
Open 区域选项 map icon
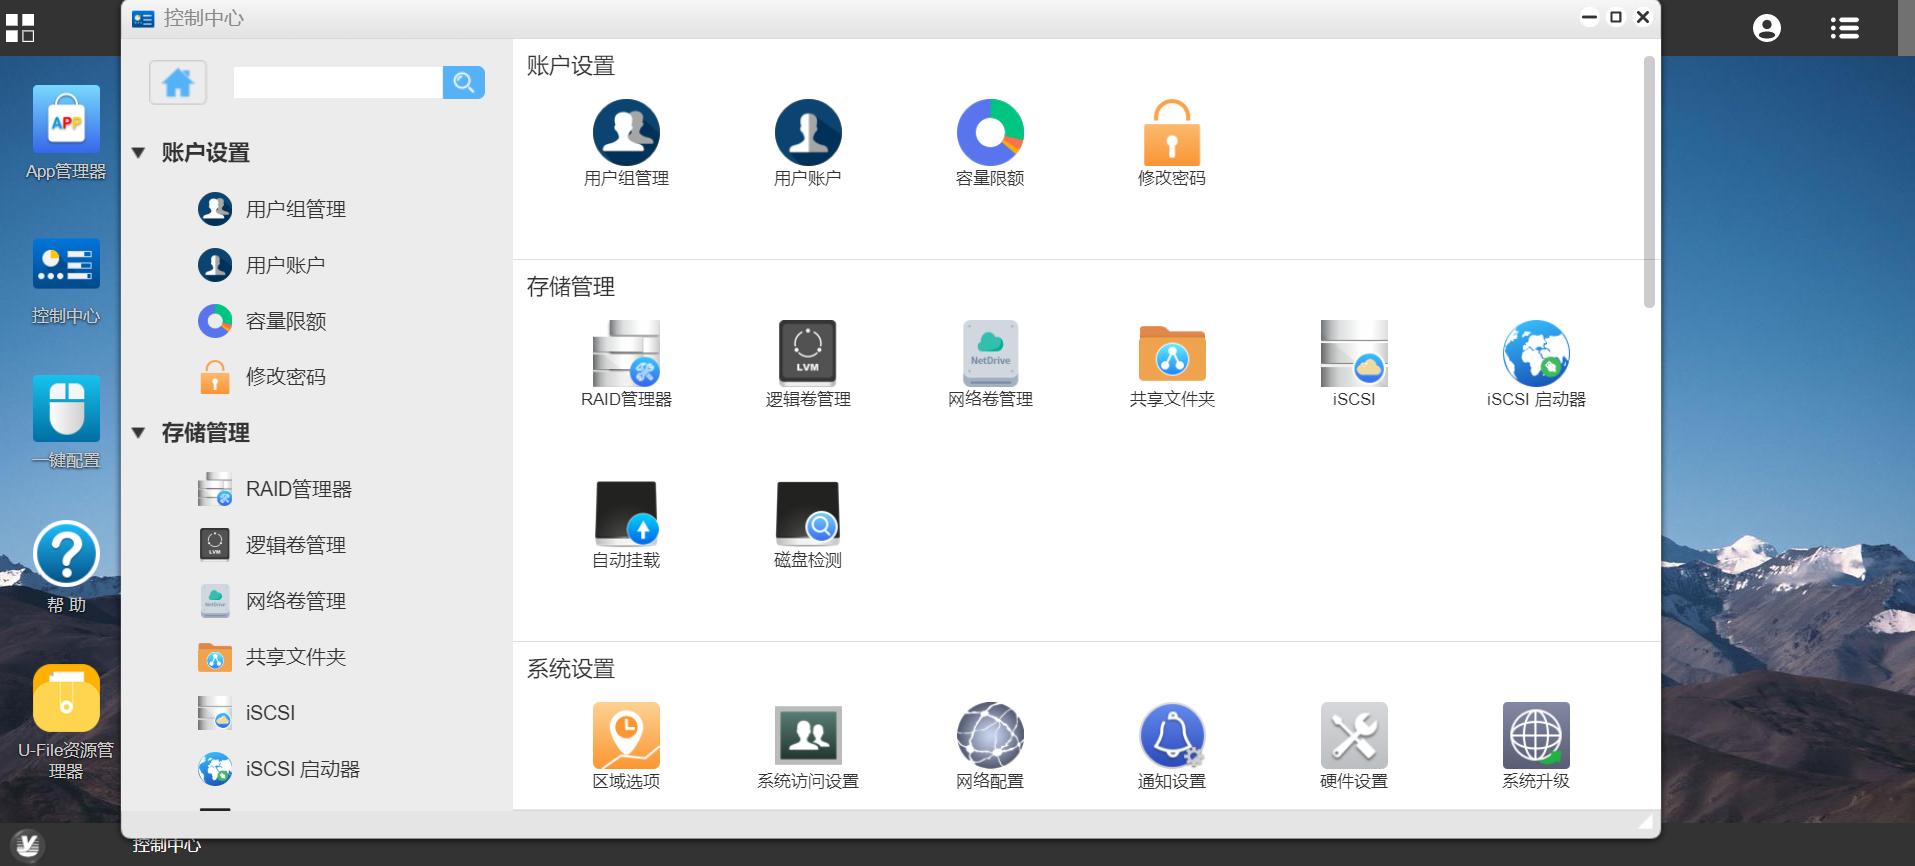[x=626, y=735]
